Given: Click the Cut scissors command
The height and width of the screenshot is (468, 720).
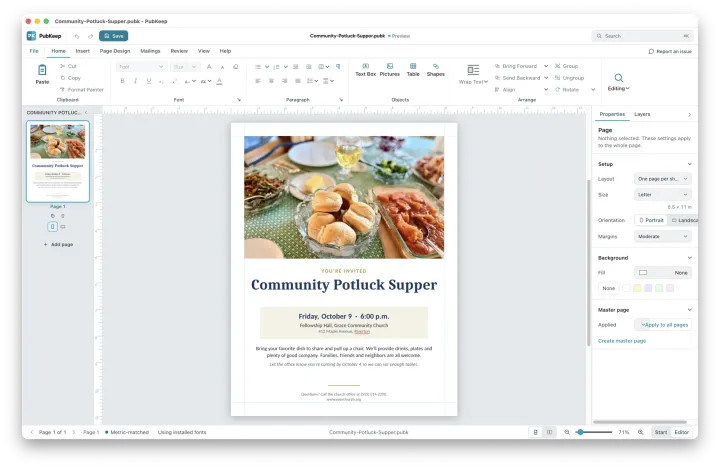Looking at the screenshot, I should (68, 66).
